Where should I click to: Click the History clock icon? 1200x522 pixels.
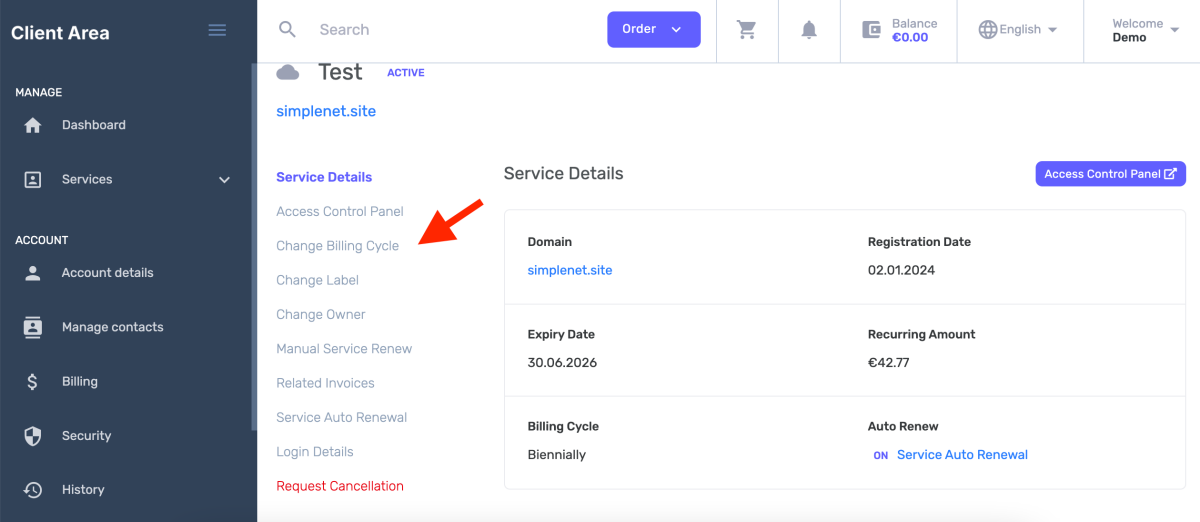click(33, 490)
